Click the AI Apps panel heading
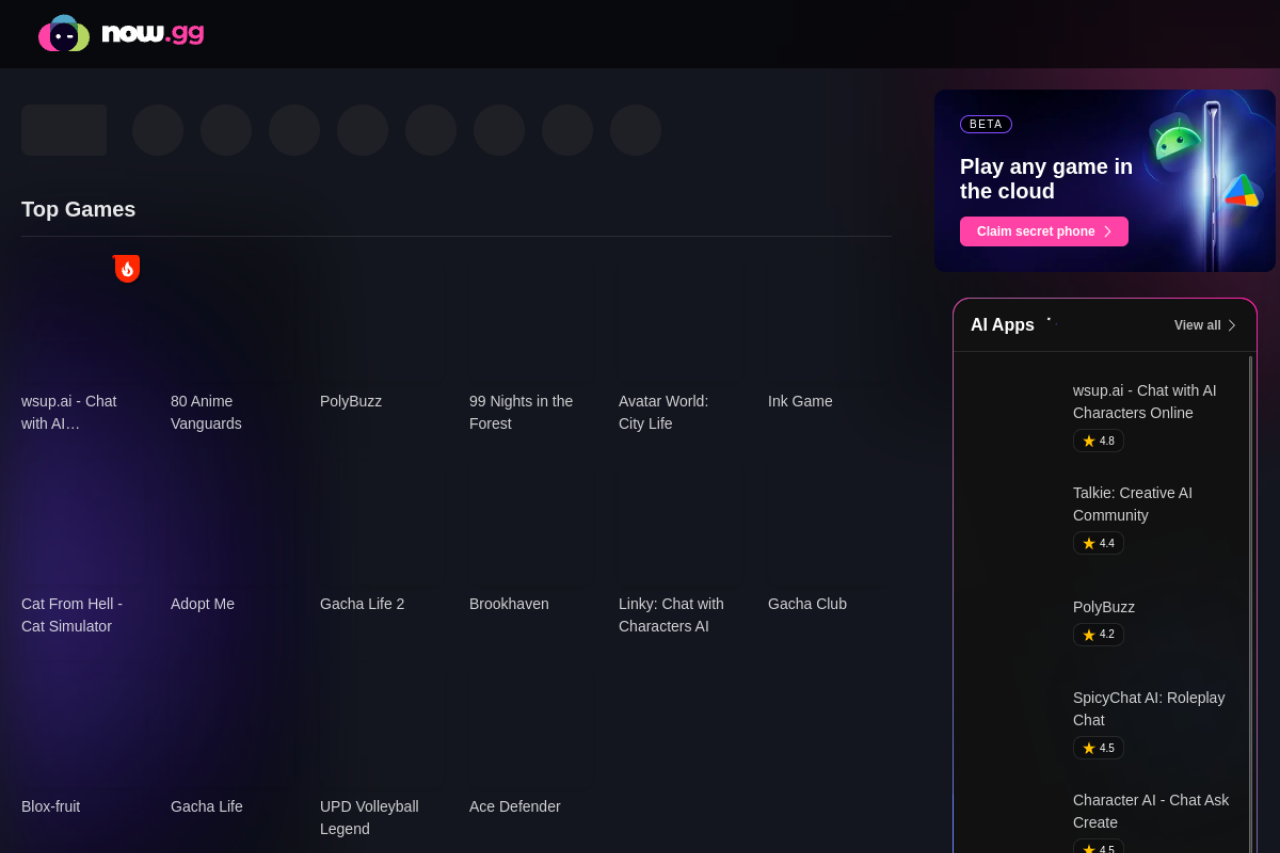Screen dimensions: 1280x853 click(x=1002, y=325)
